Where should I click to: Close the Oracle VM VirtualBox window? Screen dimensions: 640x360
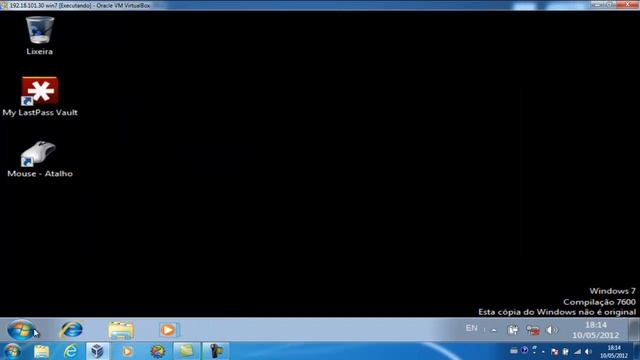click(628, 4)
